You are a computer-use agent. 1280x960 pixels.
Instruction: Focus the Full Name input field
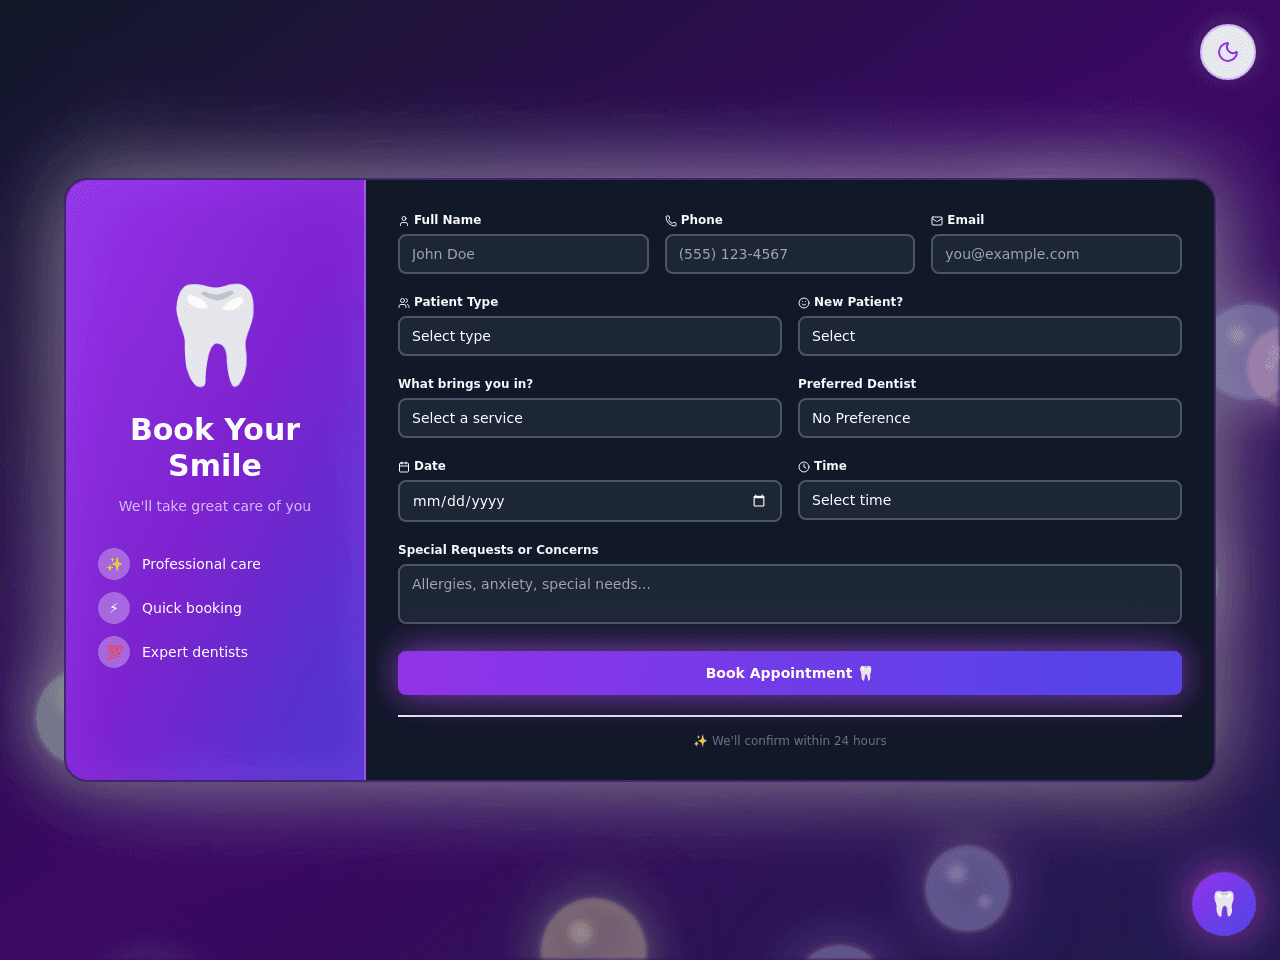tap(523, 254)
